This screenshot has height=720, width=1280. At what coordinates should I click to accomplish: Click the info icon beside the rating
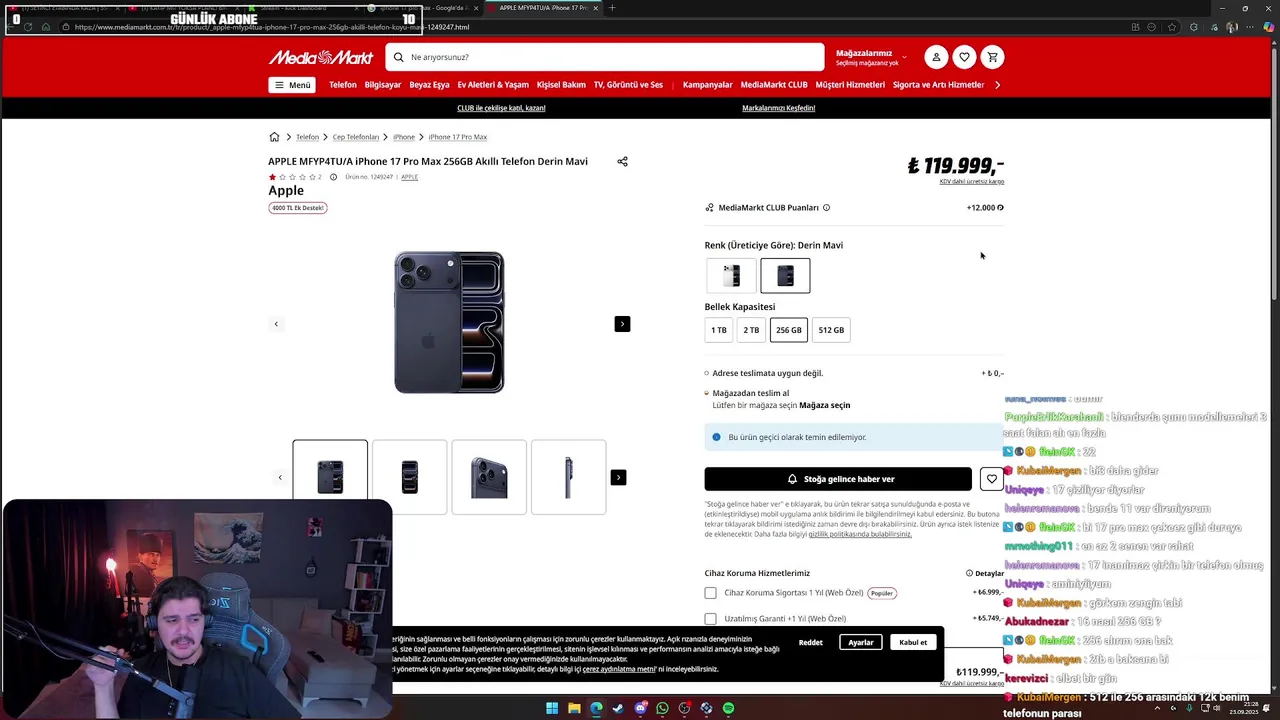click(333, 177)
